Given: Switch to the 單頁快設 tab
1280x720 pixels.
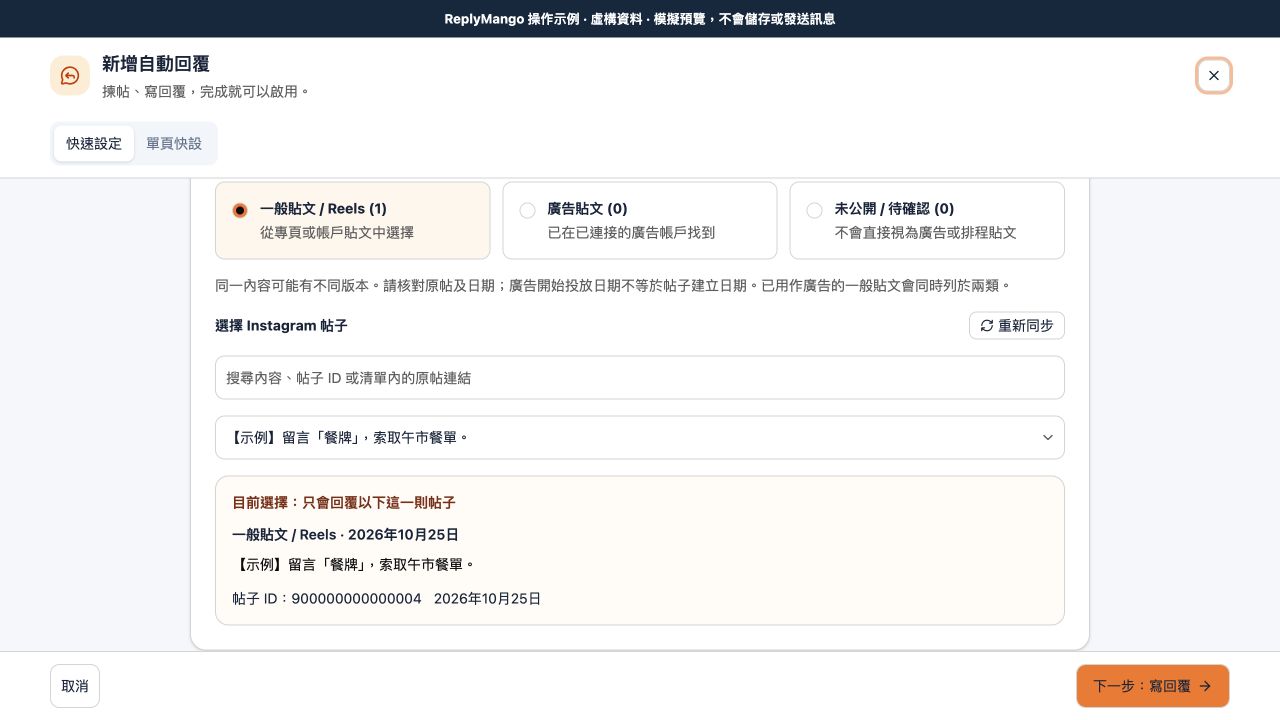Looking at the screenshot, I should 174,144.
